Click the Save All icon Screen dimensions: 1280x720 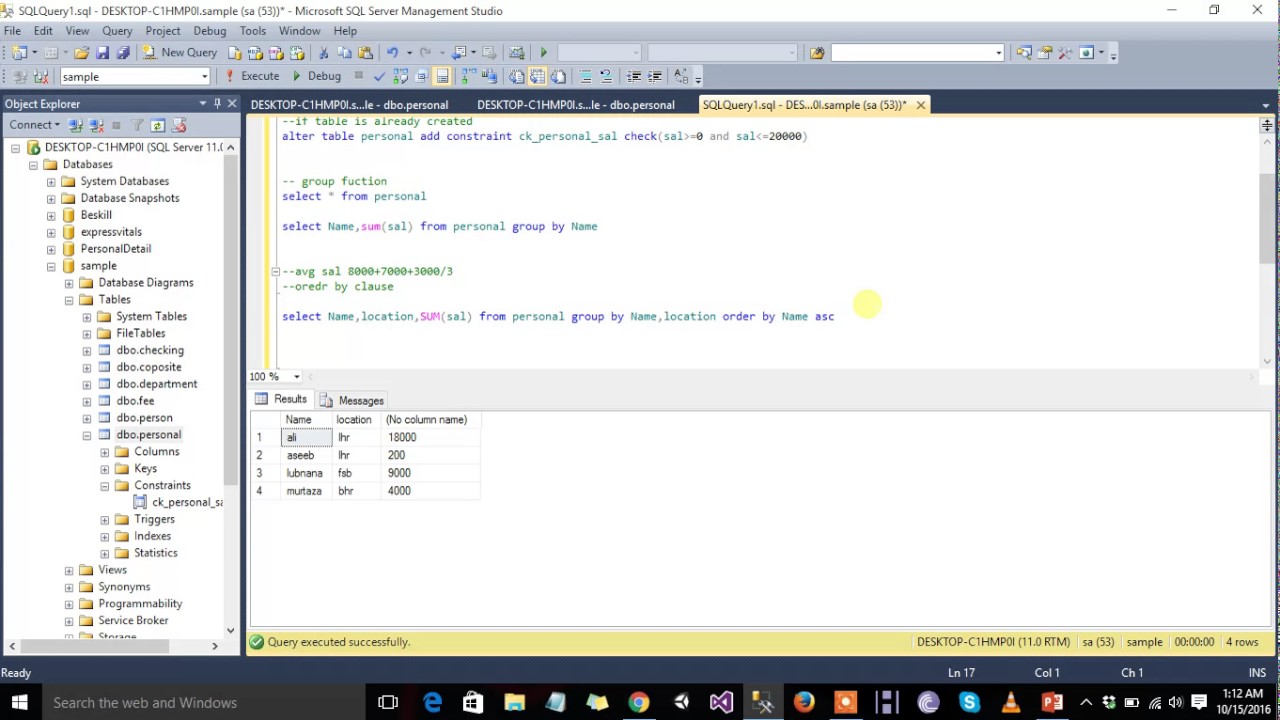pos(123,52)
